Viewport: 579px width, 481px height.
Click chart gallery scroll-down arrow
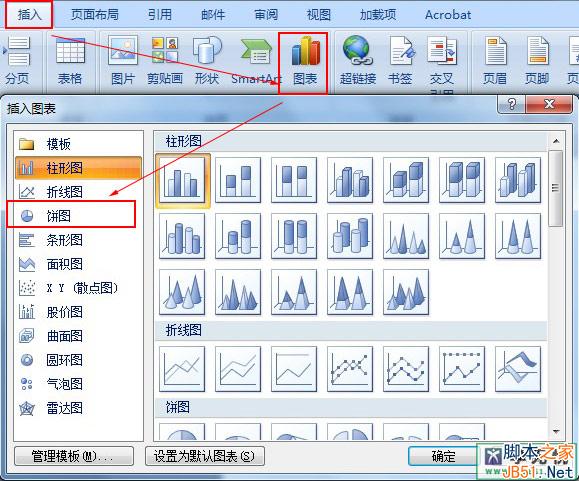pos(556,431)
